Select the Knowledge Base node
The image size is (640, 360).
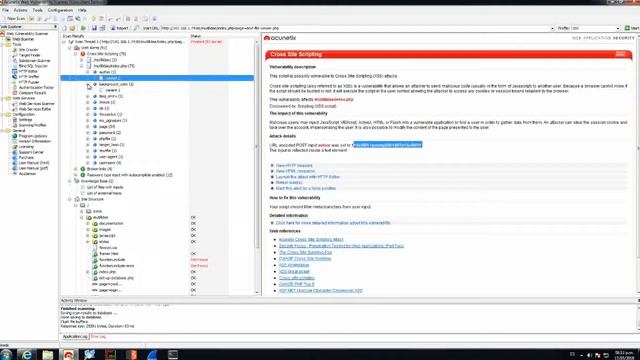pos(97,181)
